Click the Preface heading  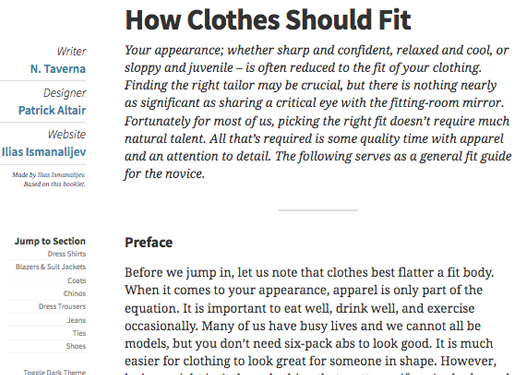click(x=148, y=243)
